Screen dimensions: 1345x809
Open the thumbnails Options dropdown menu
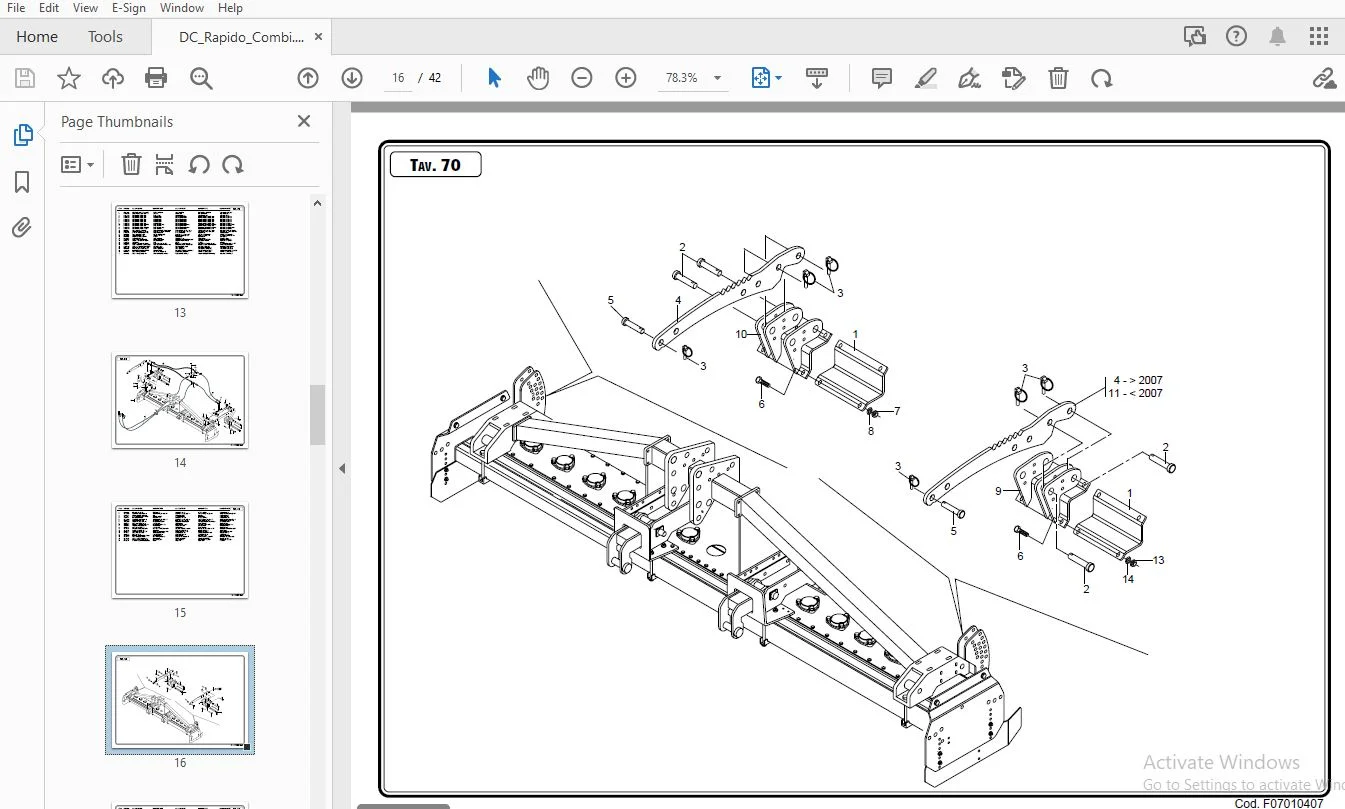tap(77, 164)
